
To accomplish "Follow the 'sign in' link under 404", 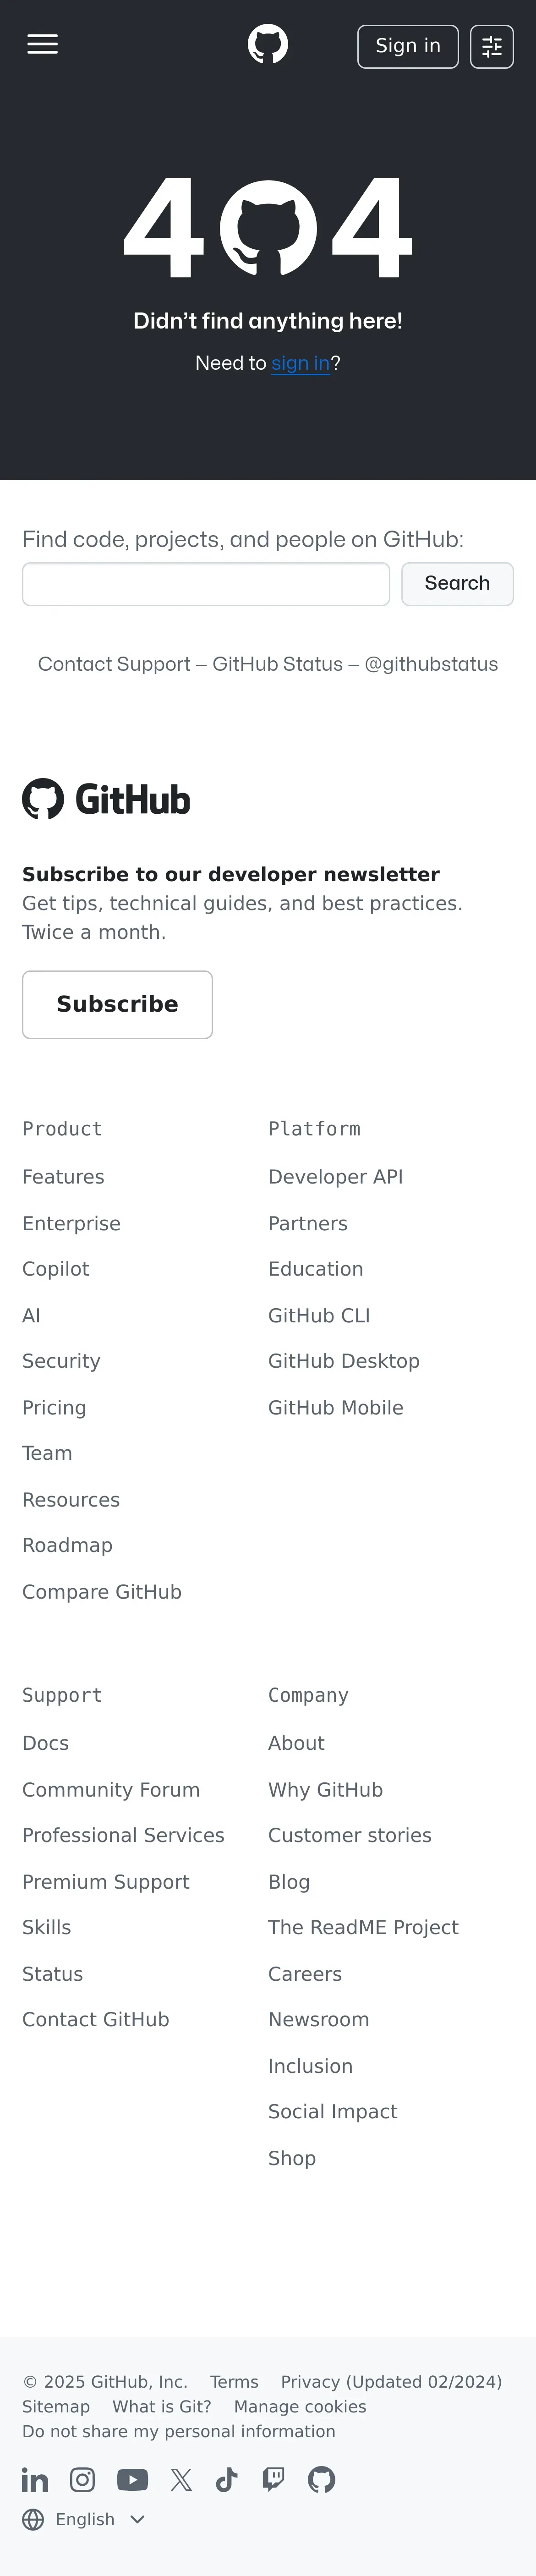I will [300, 363].
